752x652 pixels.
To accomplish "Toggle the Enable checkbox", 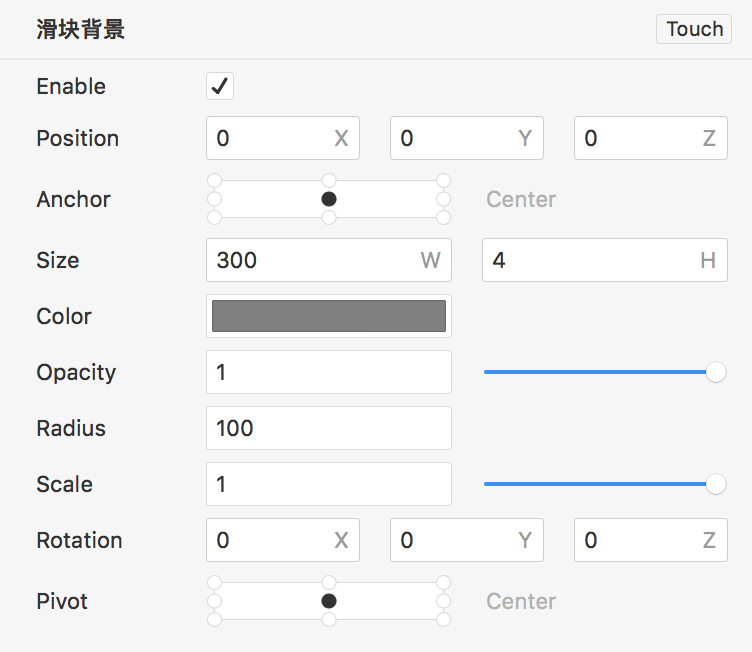I will pyautogui.click(x=220, y=86).
